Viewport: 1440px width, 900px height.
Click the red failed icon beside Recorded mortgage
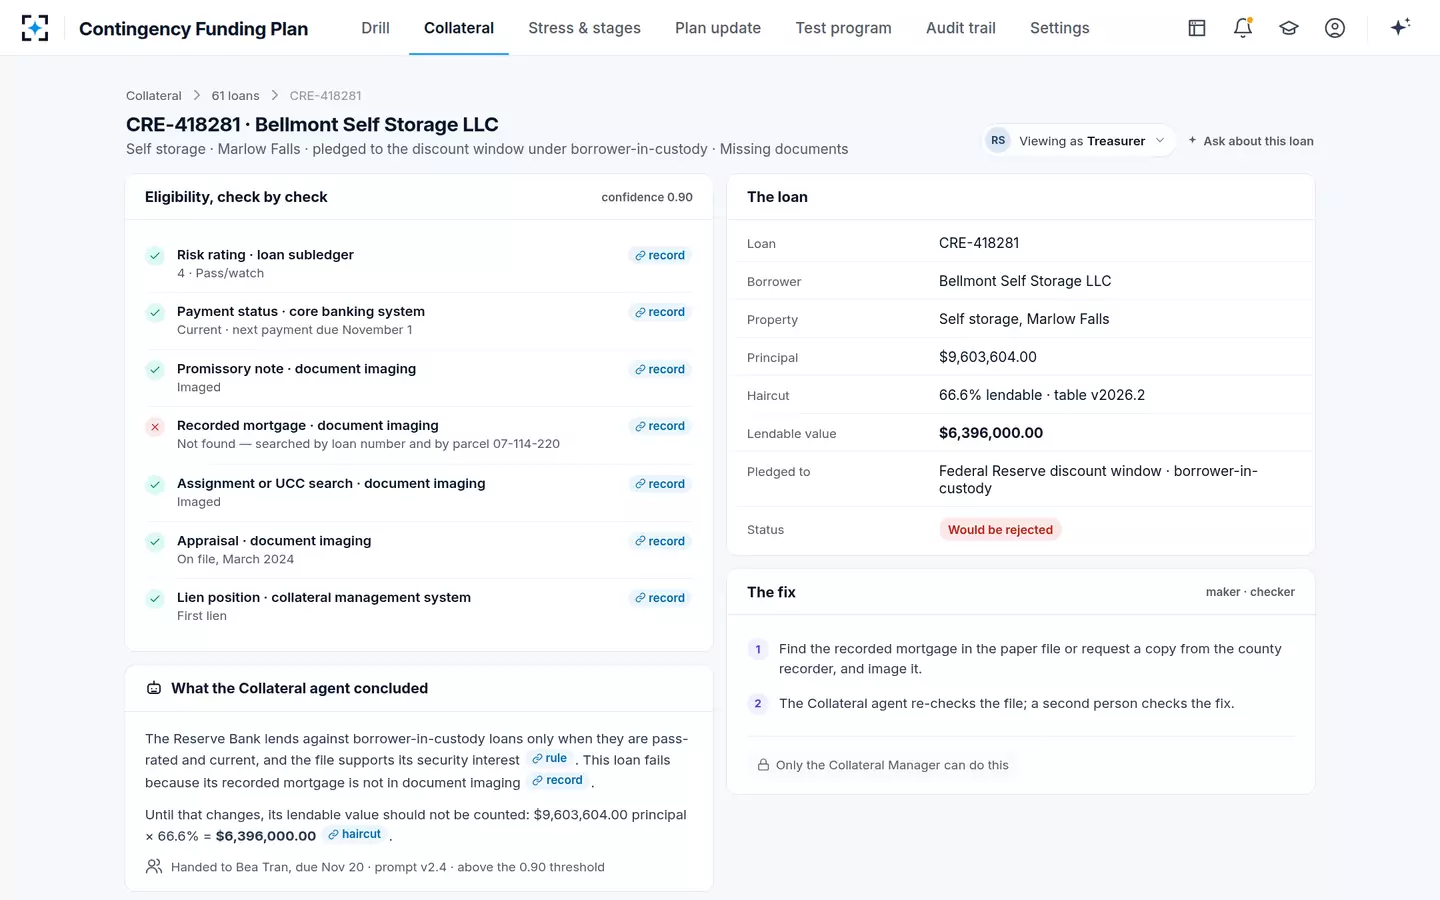(155, 427)
